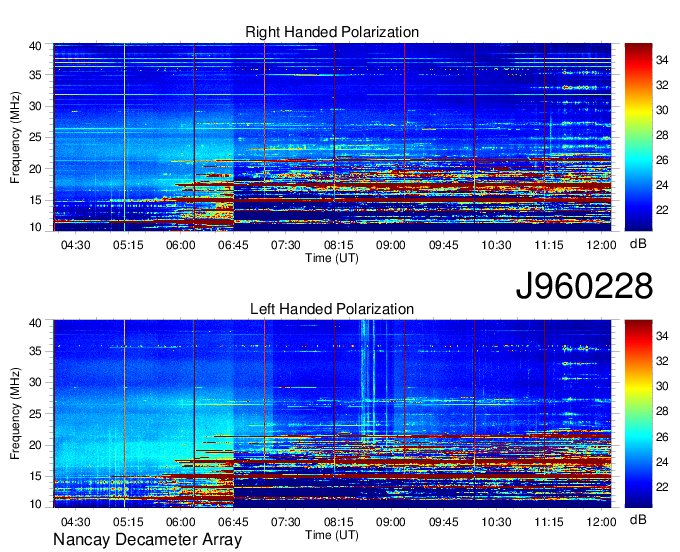The image size is (680, 552).
Task: Click the 11:15 tick on Left Handed time axis
Action: point(549,522)
